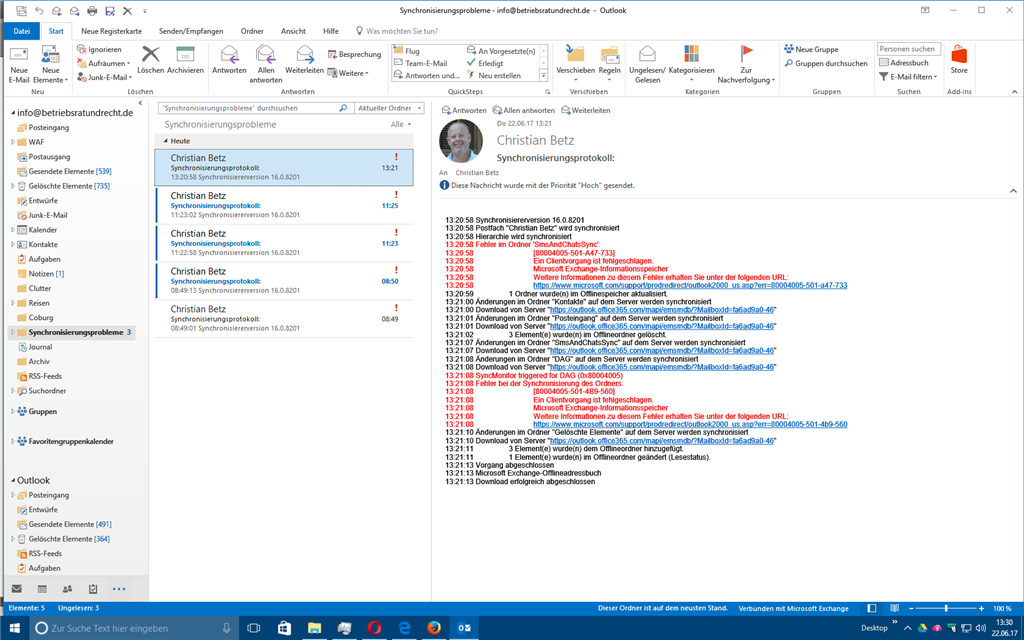Open the Microsoft support link ending a47-733
Image resolution: width=1024 pixels, height=640 pixels.
(690, 285)
